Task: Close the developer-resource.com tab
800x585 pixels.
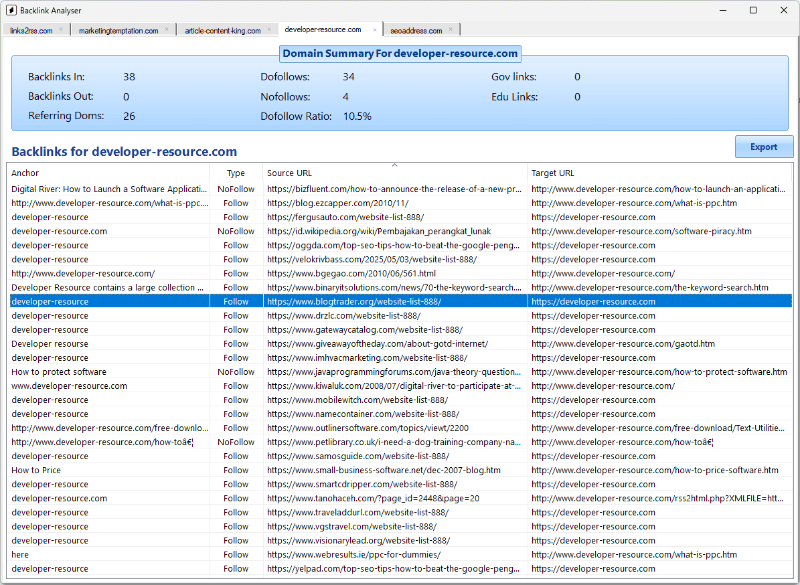Action: (x=374, y=30)
